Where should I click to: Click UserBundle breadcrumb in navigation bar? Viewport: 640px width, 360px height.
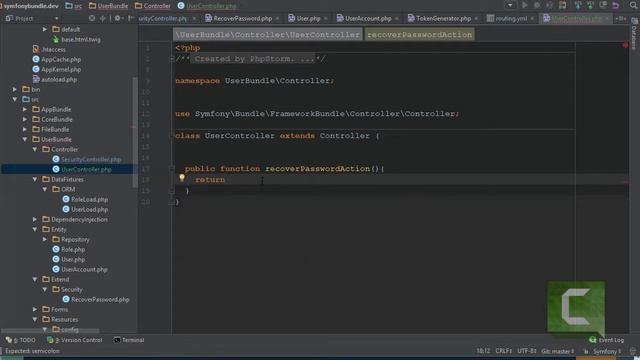108,6
